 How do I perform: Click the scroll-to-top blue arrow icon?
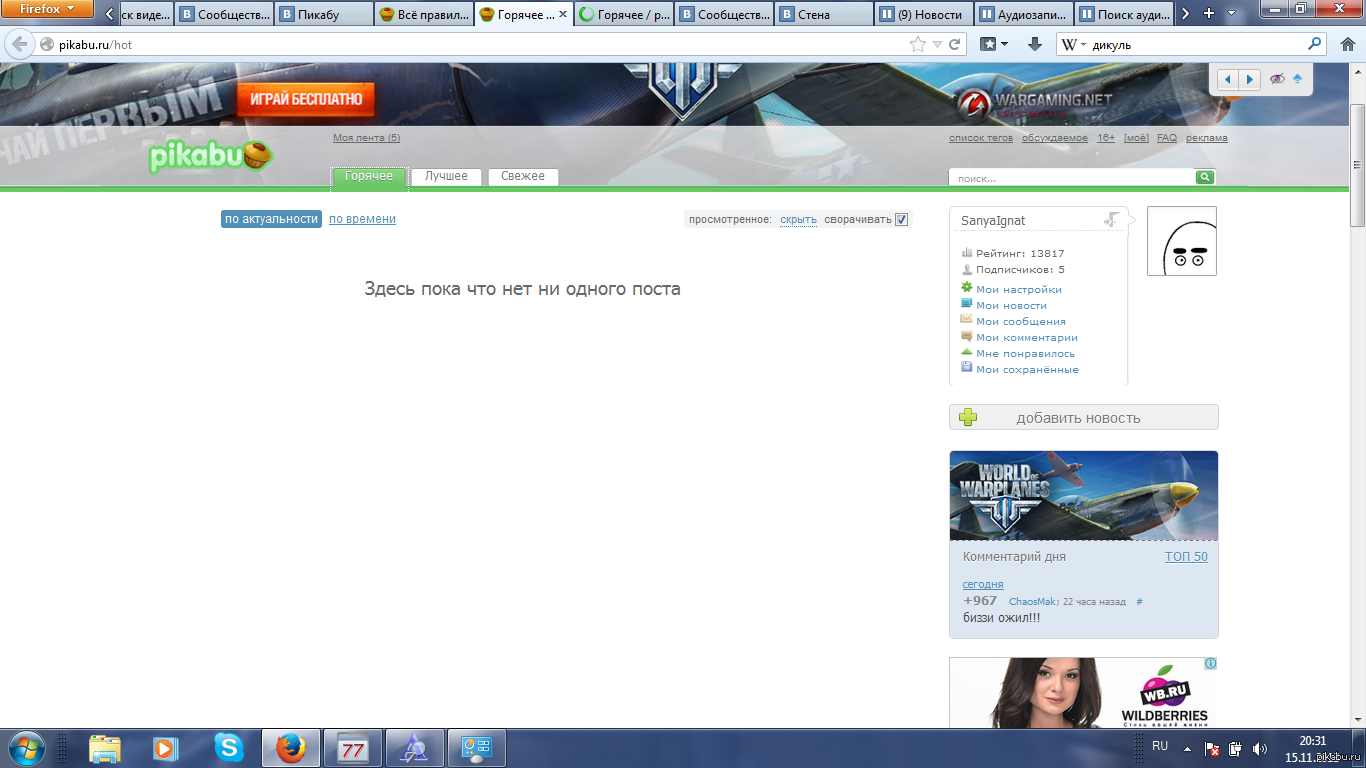click(1297, 79)
